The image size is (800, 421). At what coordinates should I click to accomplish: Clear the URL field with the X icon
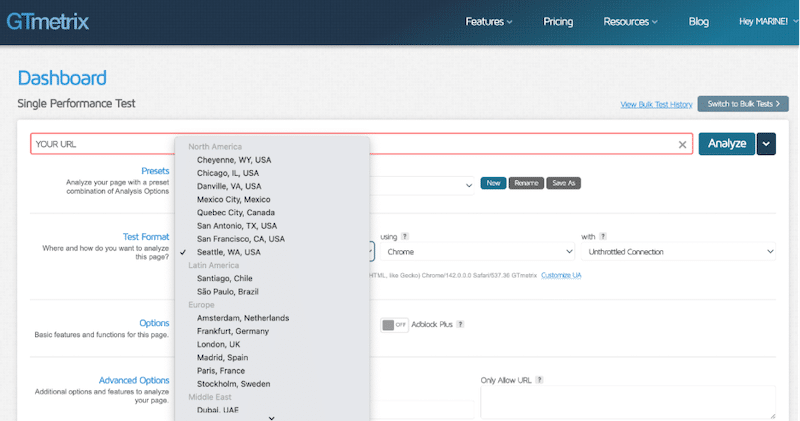(682, 144)
